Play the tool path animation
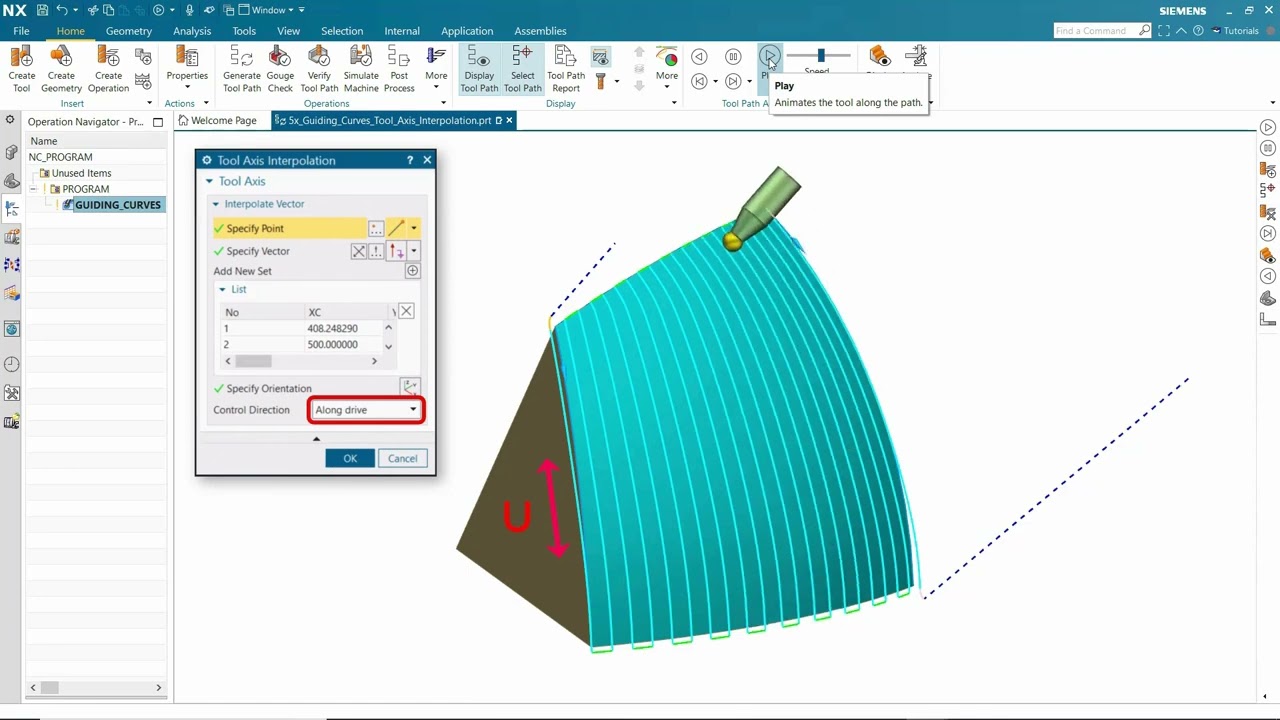The height and width of the screenshot is (720, 1280). pos(769,57)
